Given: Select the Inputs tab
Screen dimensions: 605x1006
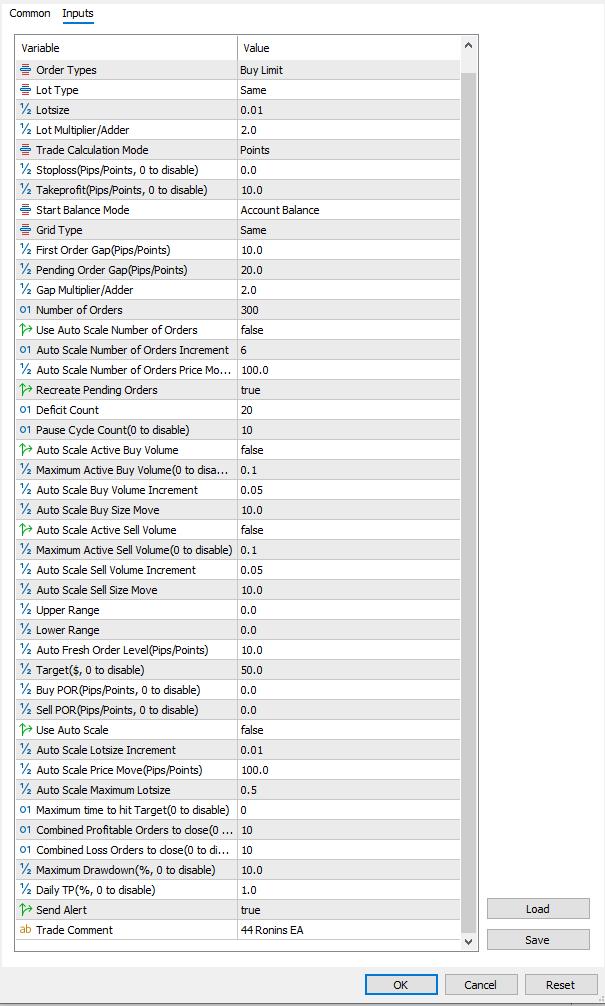Looking at the screenshot, I should pyautogui.click(x=77, y=14).
